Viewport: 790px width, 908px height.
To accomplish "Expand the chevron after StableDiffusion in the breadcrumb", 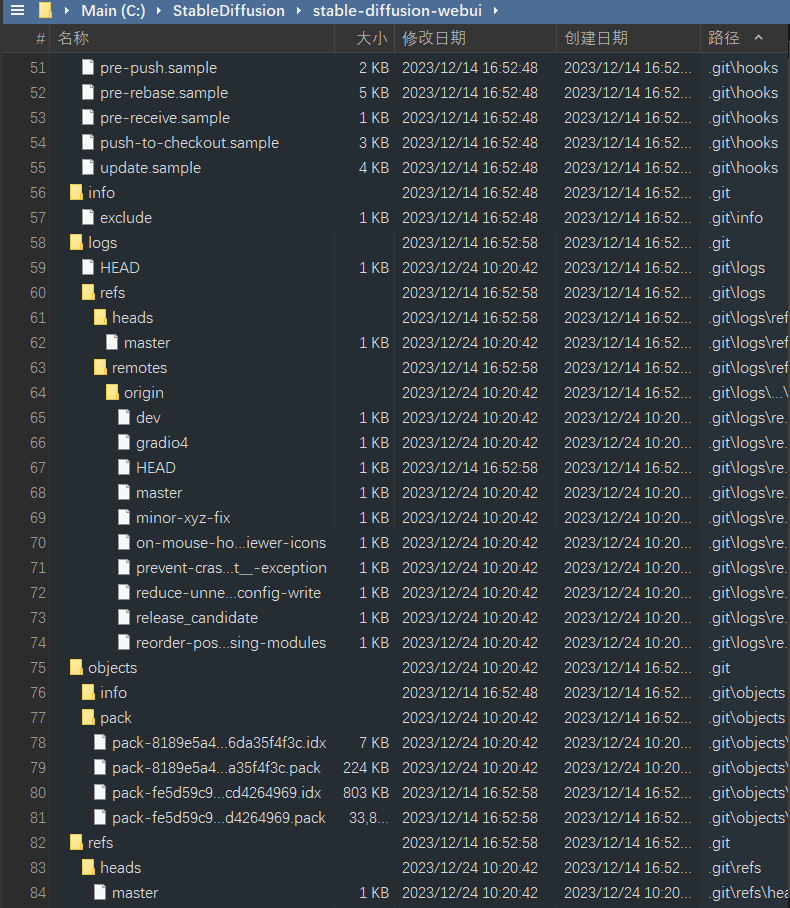I will point(299,11).
